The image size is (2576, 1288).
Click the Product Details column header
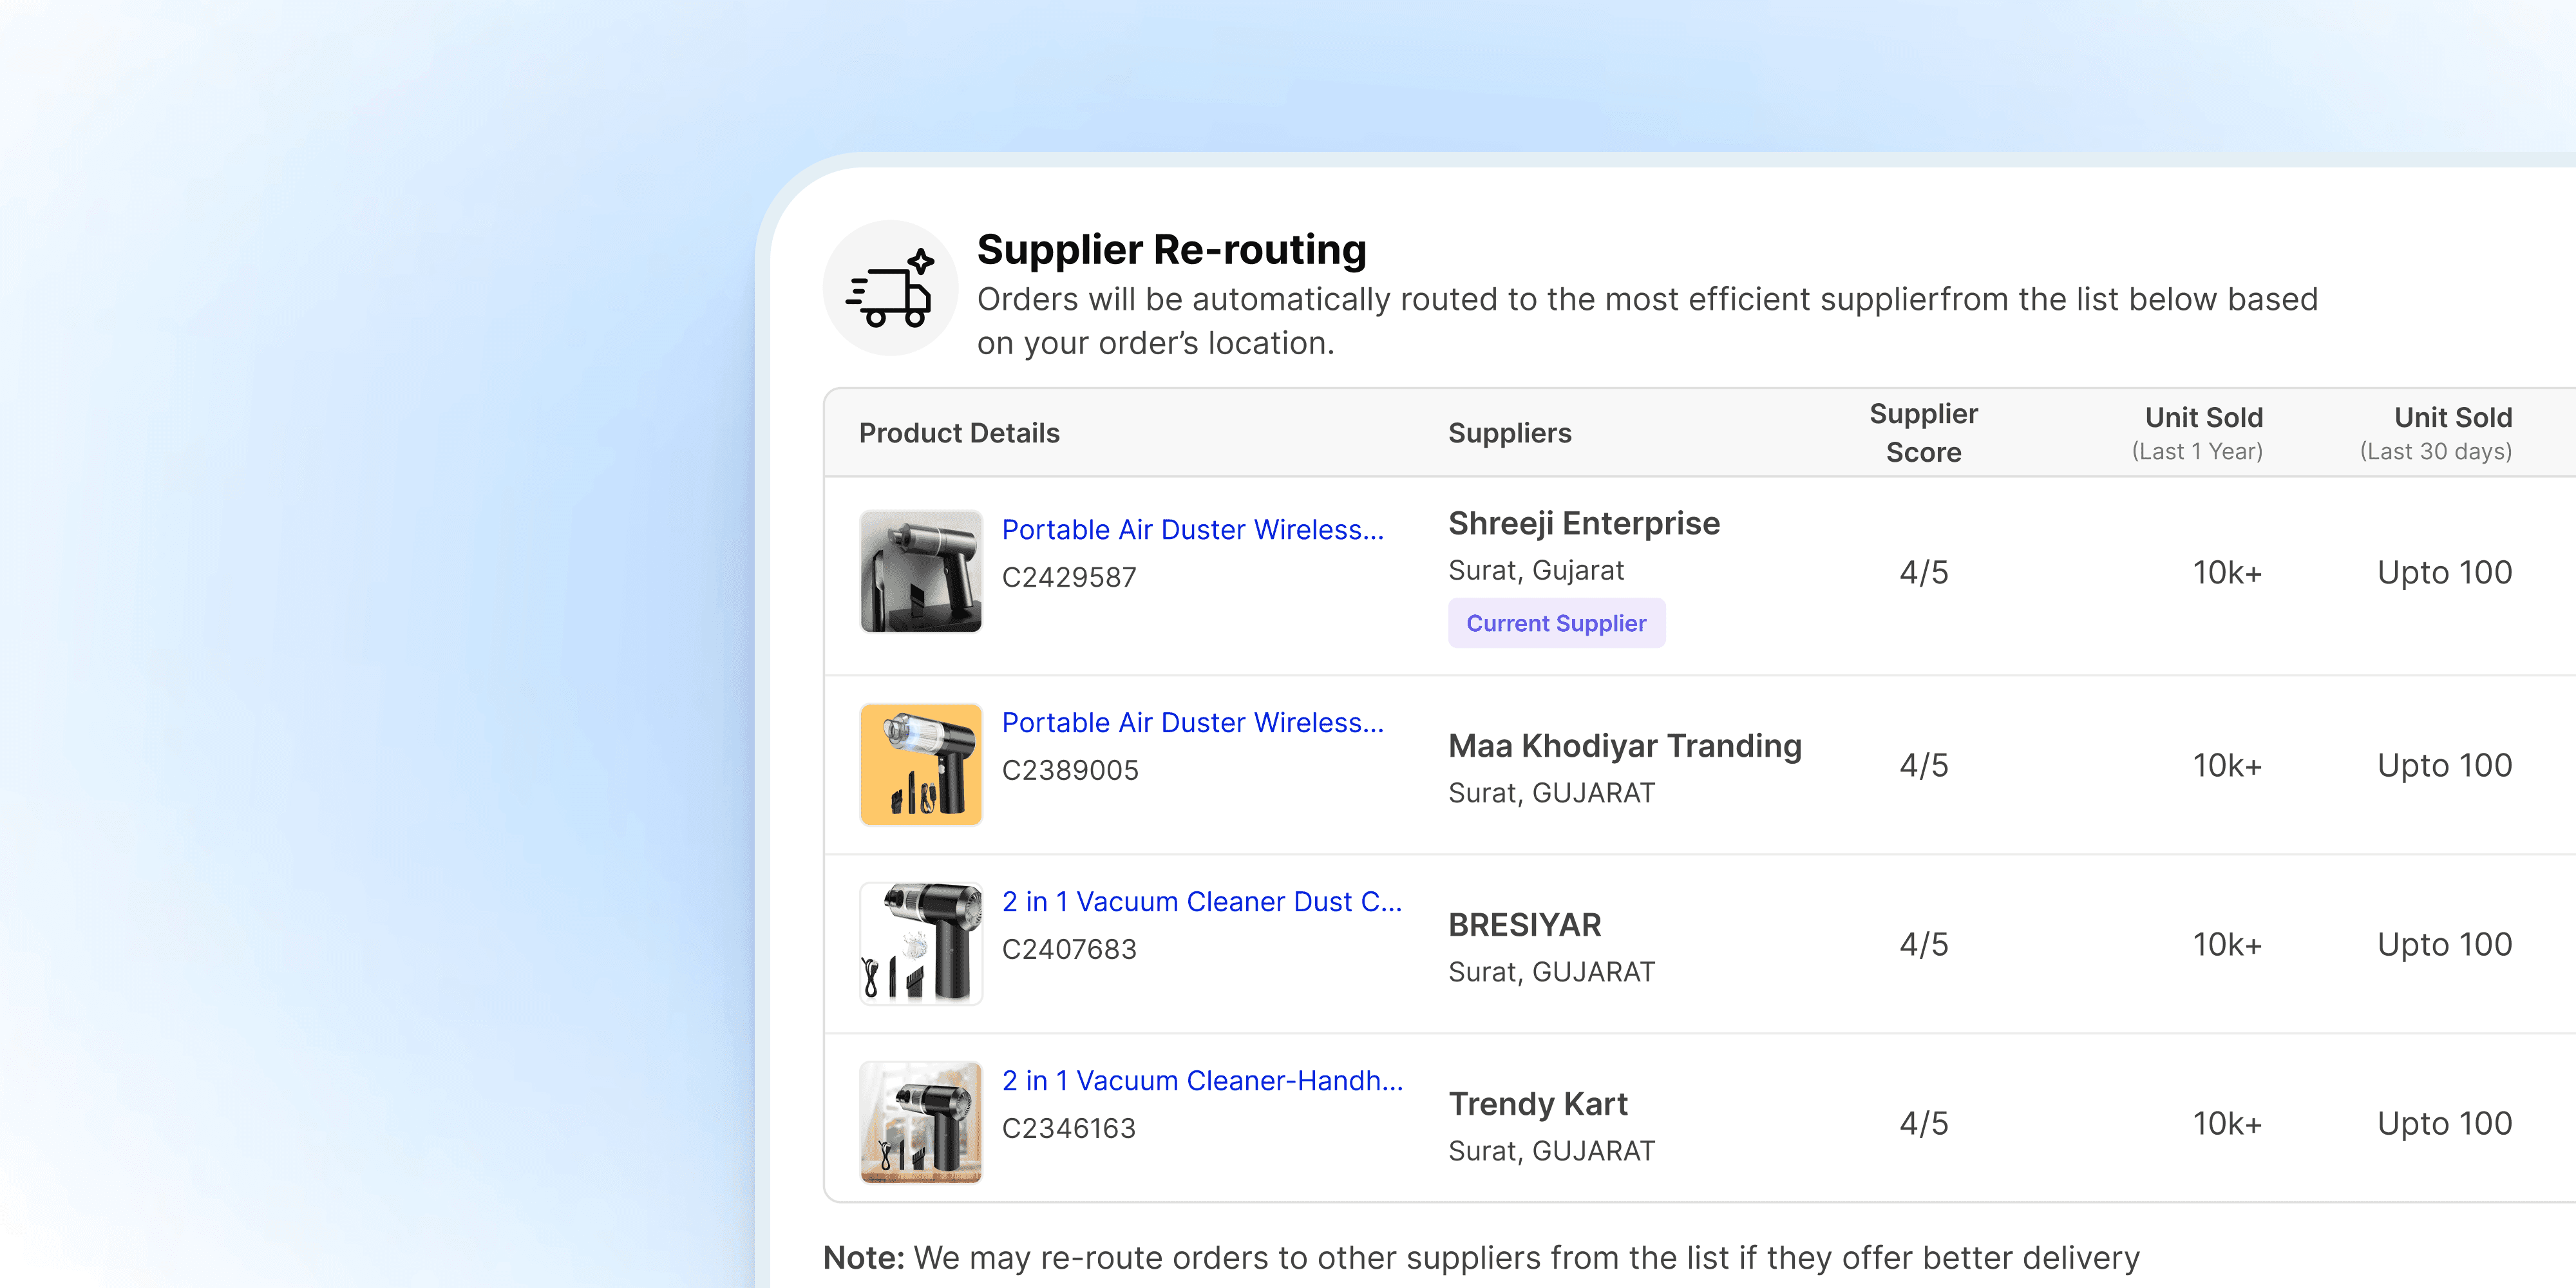pos(959,433)
